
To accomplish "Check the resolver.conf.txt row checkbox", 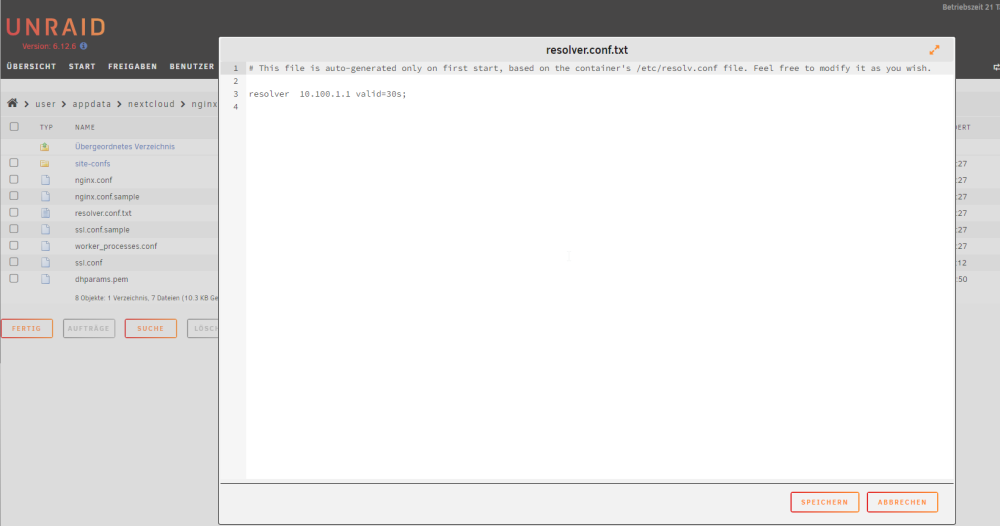I will point(14,213).
